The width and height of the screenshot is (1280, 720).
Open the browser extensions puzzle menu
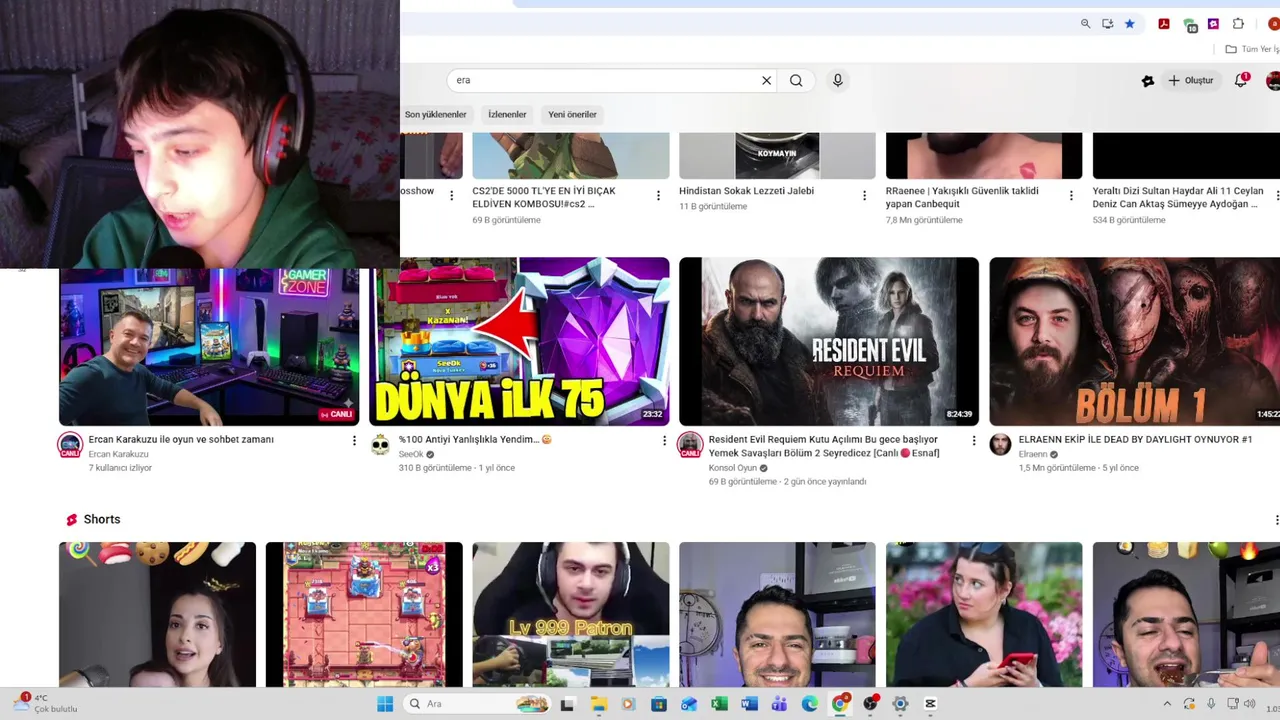[x=1238, y=24]
